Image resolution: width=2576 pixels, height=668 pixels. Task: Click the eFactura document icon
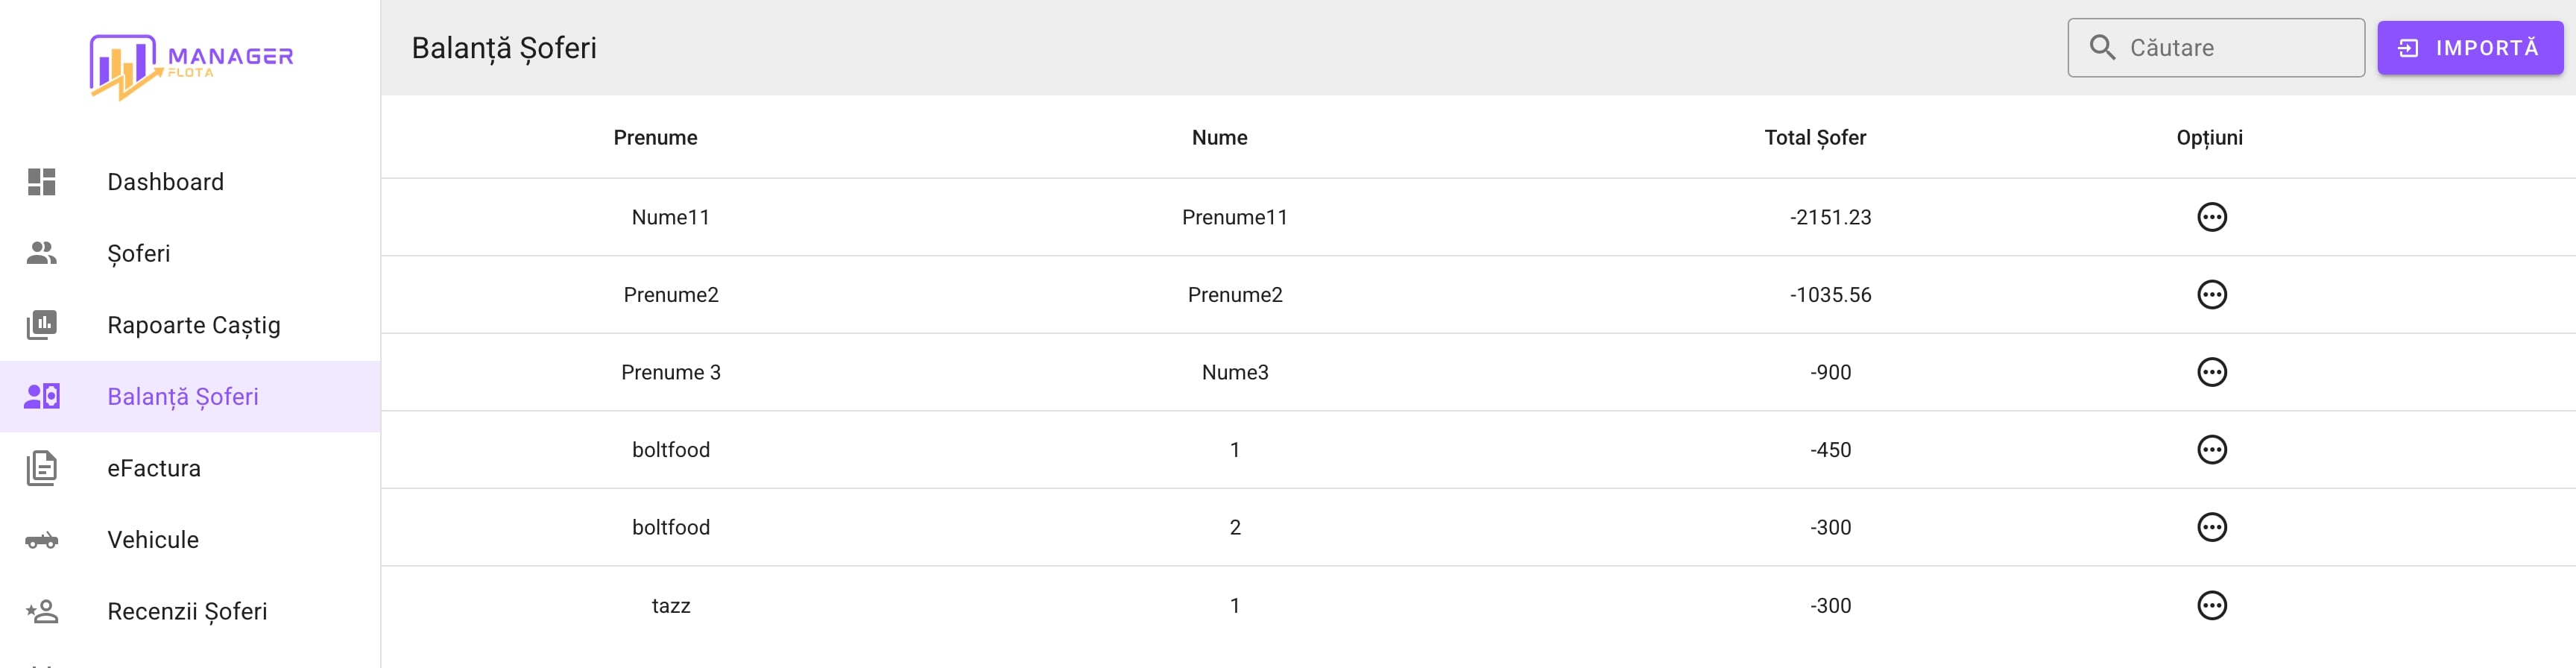[41, 468]
